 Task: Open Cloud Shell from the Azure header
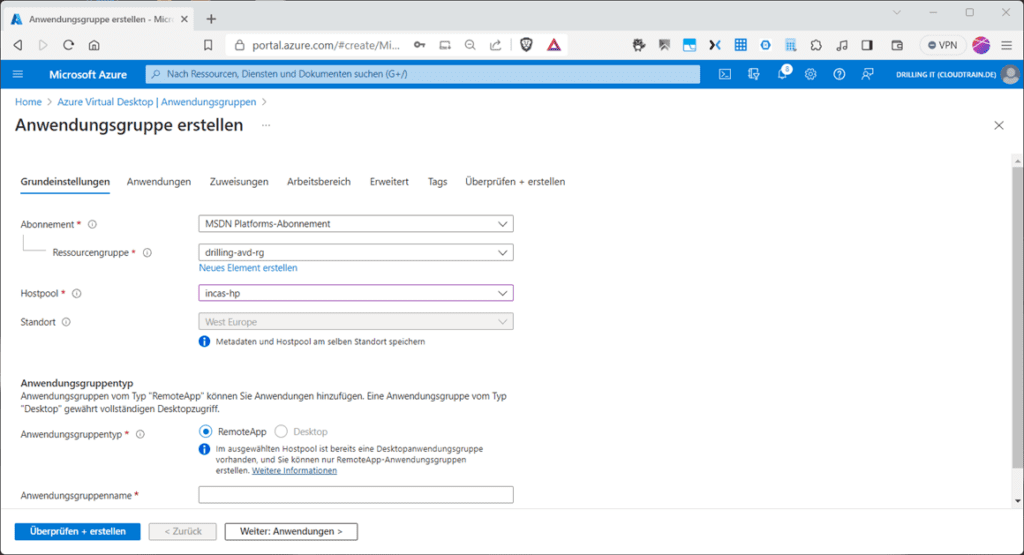pyautogui.click(x=725, y=74)
